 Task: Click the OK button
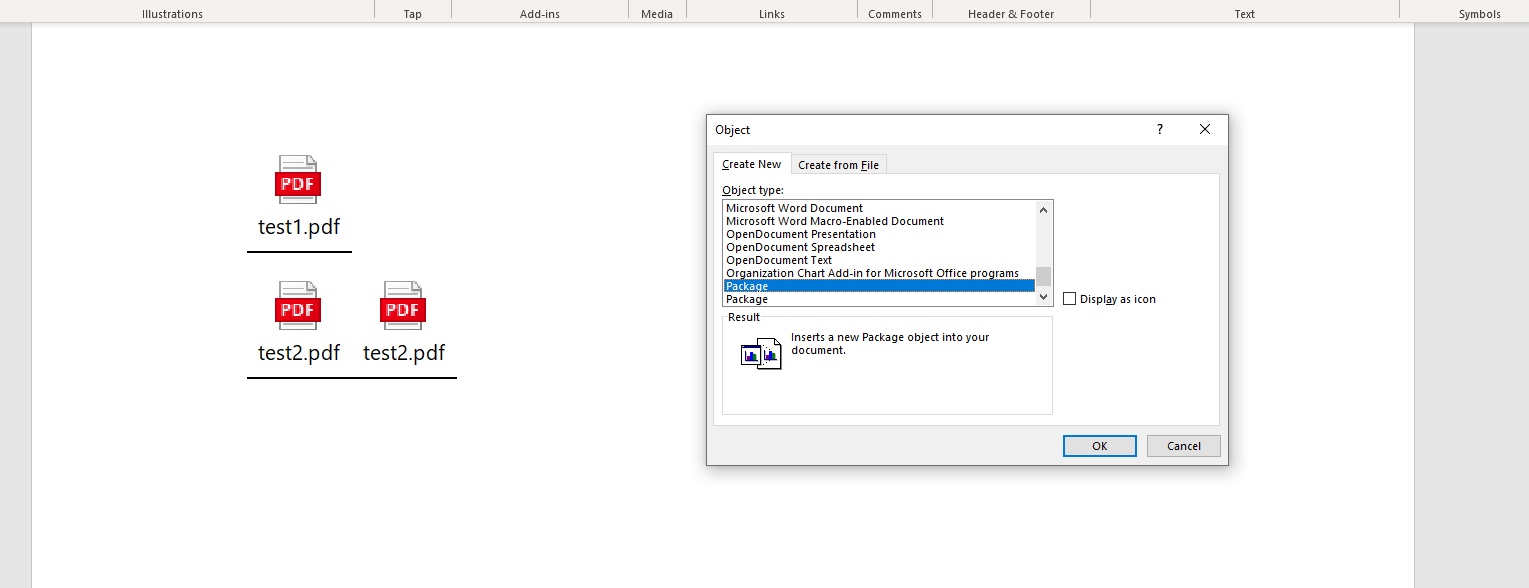tap(1099, 445)
